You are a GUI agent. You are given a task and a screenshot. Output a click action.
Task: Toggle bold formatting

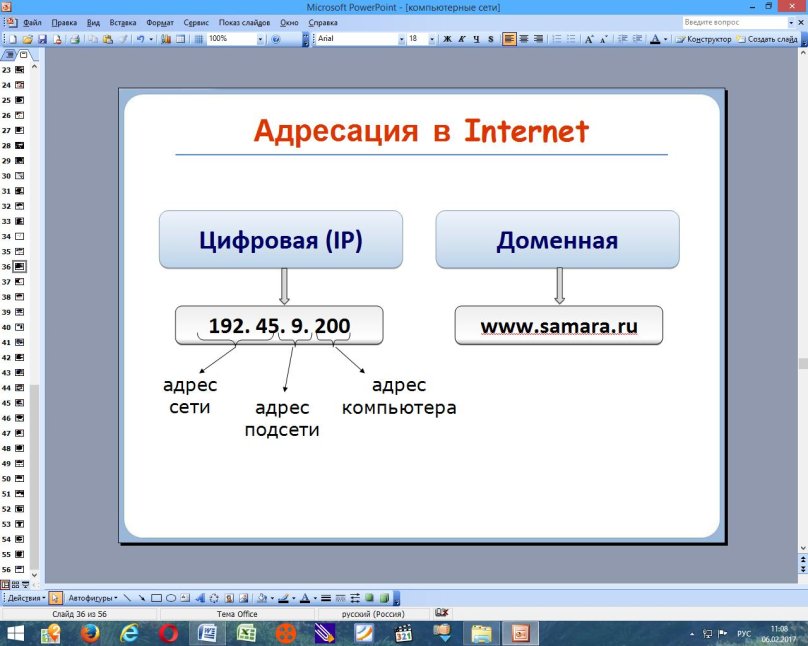(446, 39)
